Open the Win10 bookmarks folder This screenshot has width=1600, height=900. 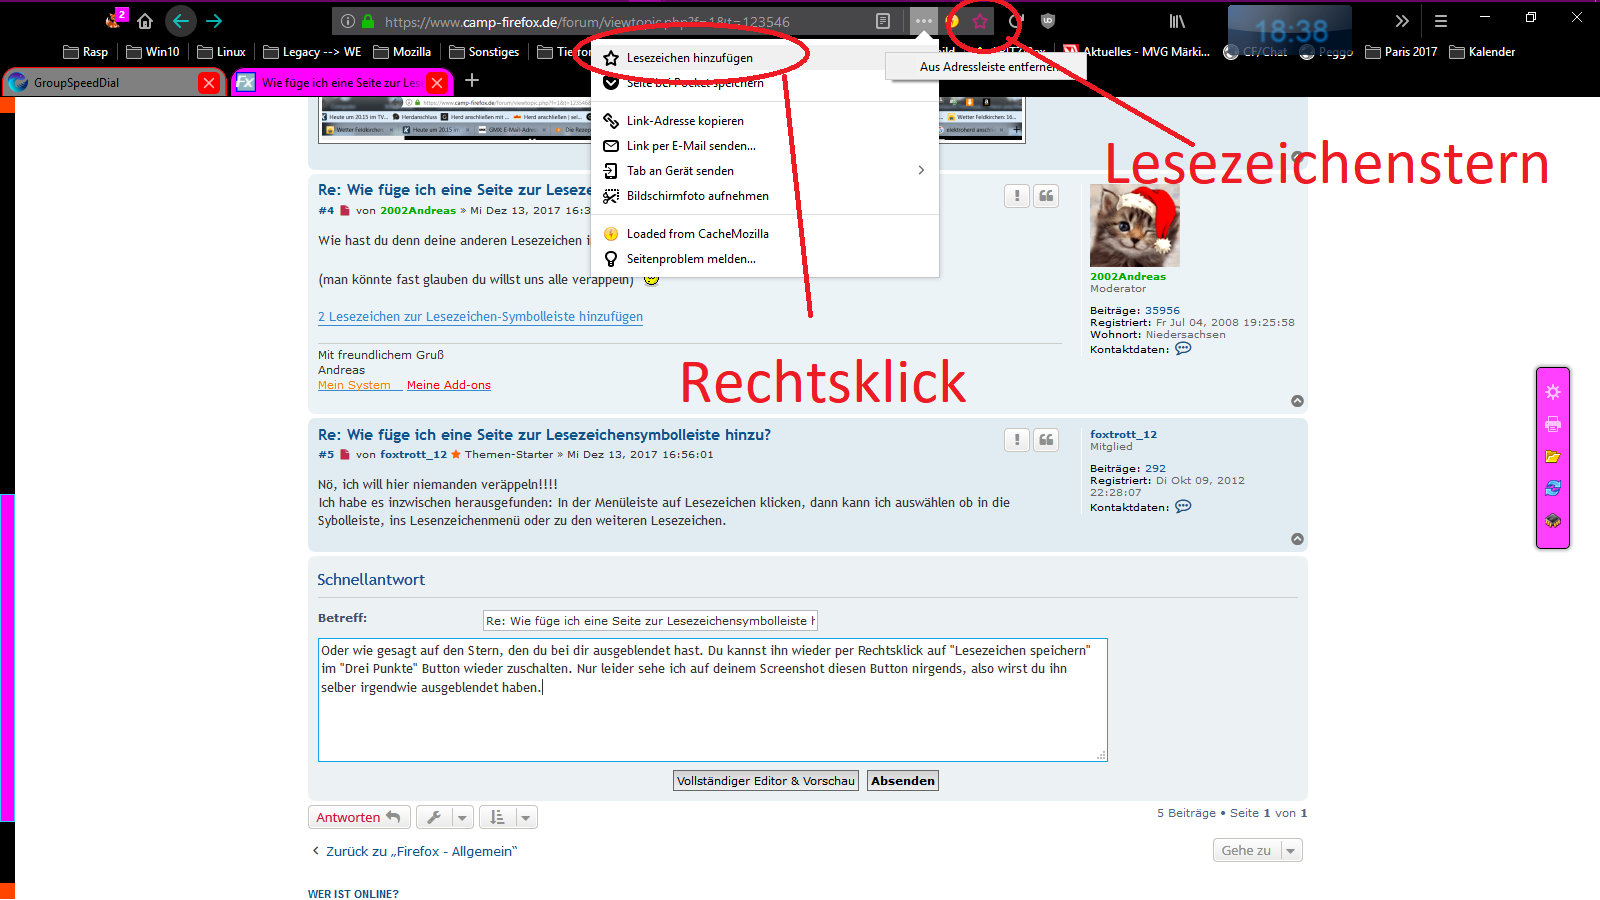point(153,52)
